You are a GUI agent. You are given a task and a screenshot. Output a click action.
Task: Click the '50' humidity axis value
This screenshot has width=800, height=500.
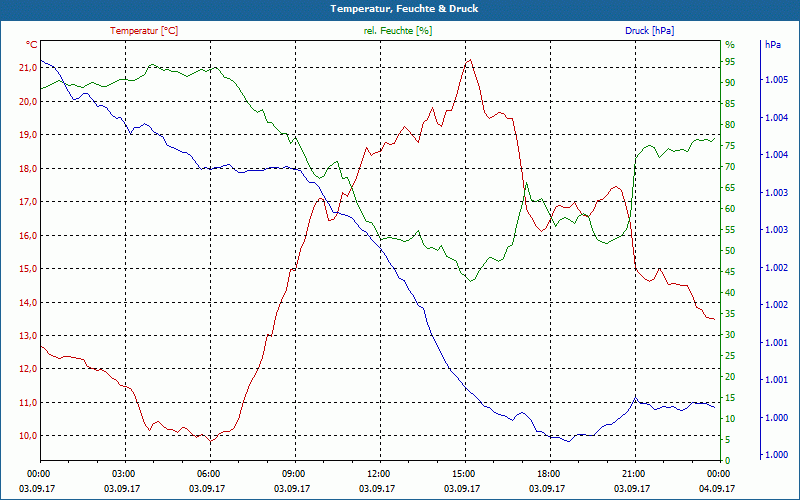tap(730, 251)
